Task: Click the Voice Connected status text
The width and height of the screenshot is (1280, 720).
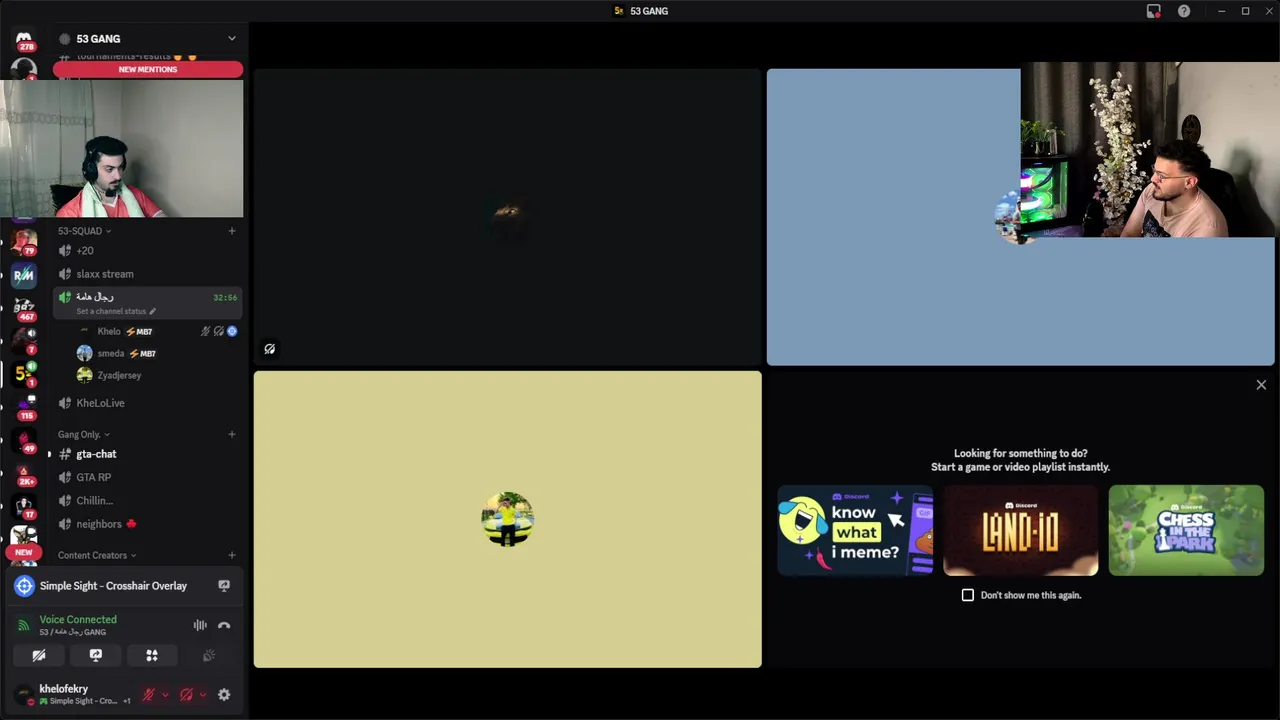Action: pos(78,619)
